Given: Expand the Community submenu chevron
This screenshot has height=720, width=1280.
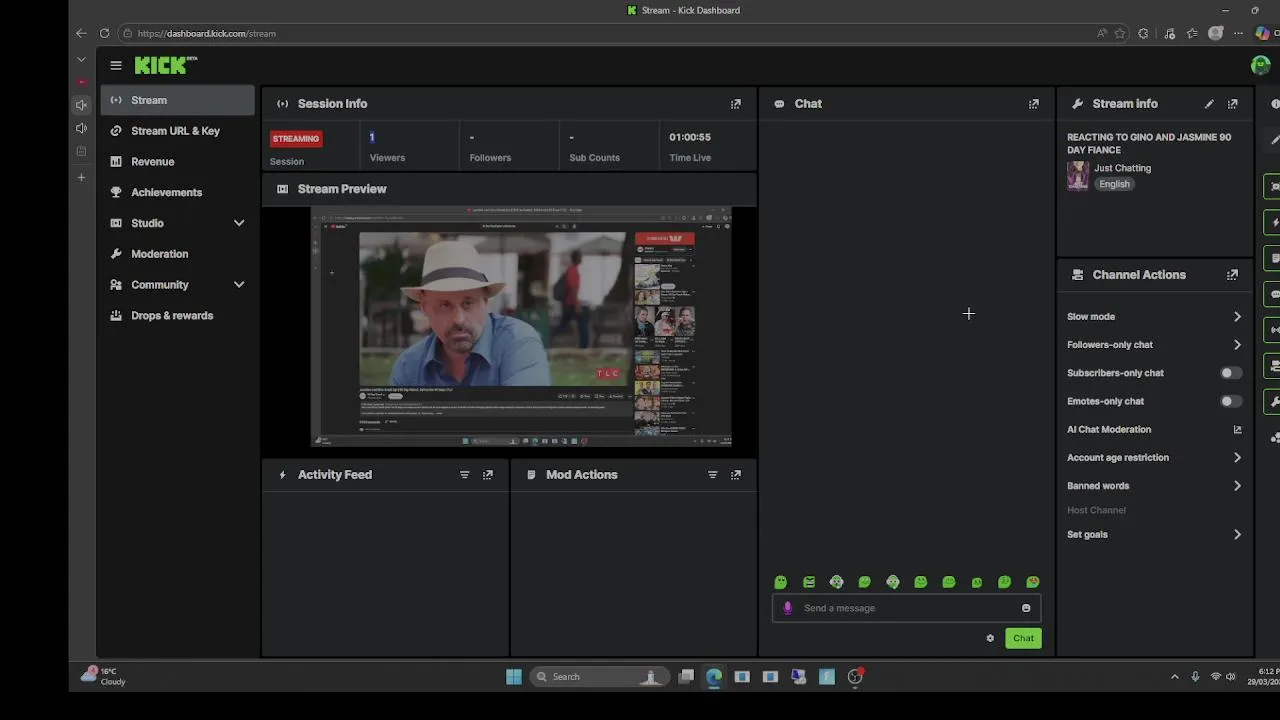Looking at the screenshot, I should (239, 285).
